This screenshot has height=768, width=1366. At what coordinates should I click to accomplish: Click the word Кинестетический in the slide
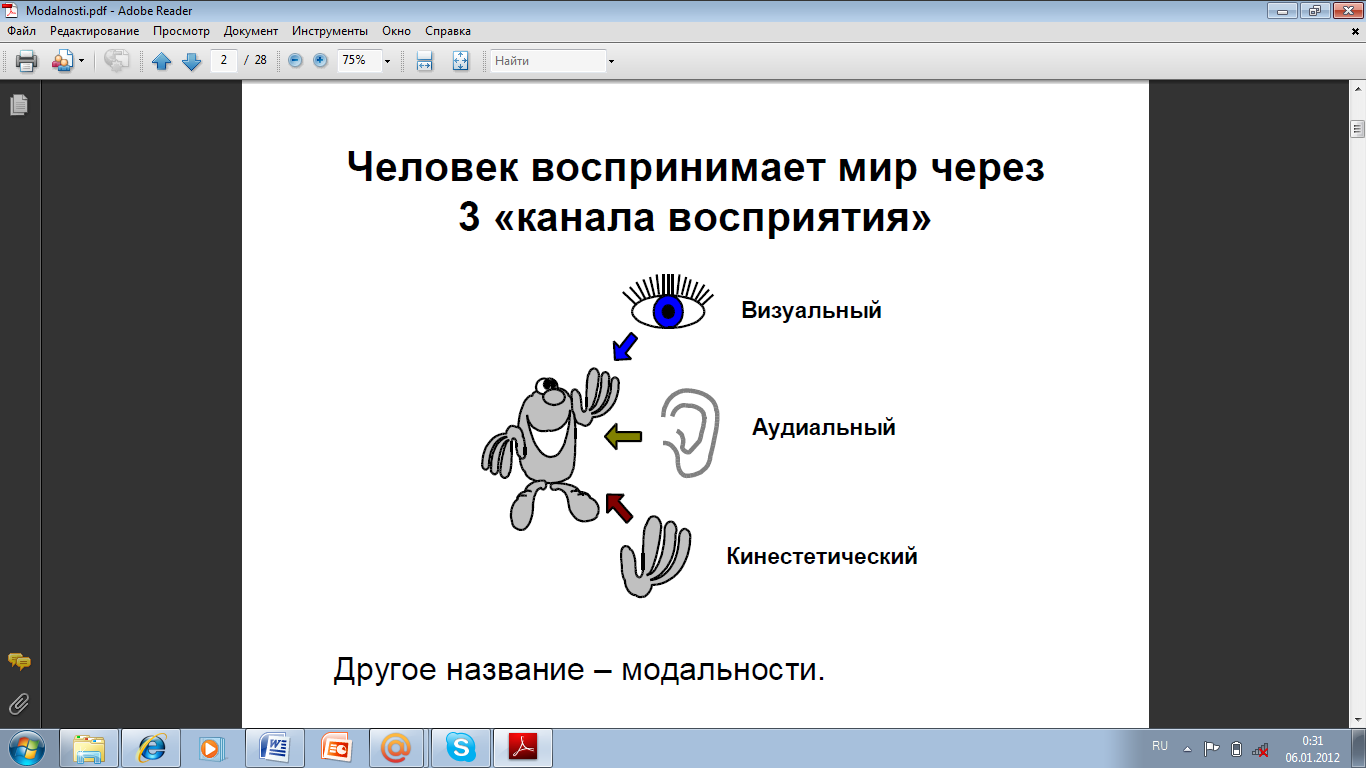[822, 556]
